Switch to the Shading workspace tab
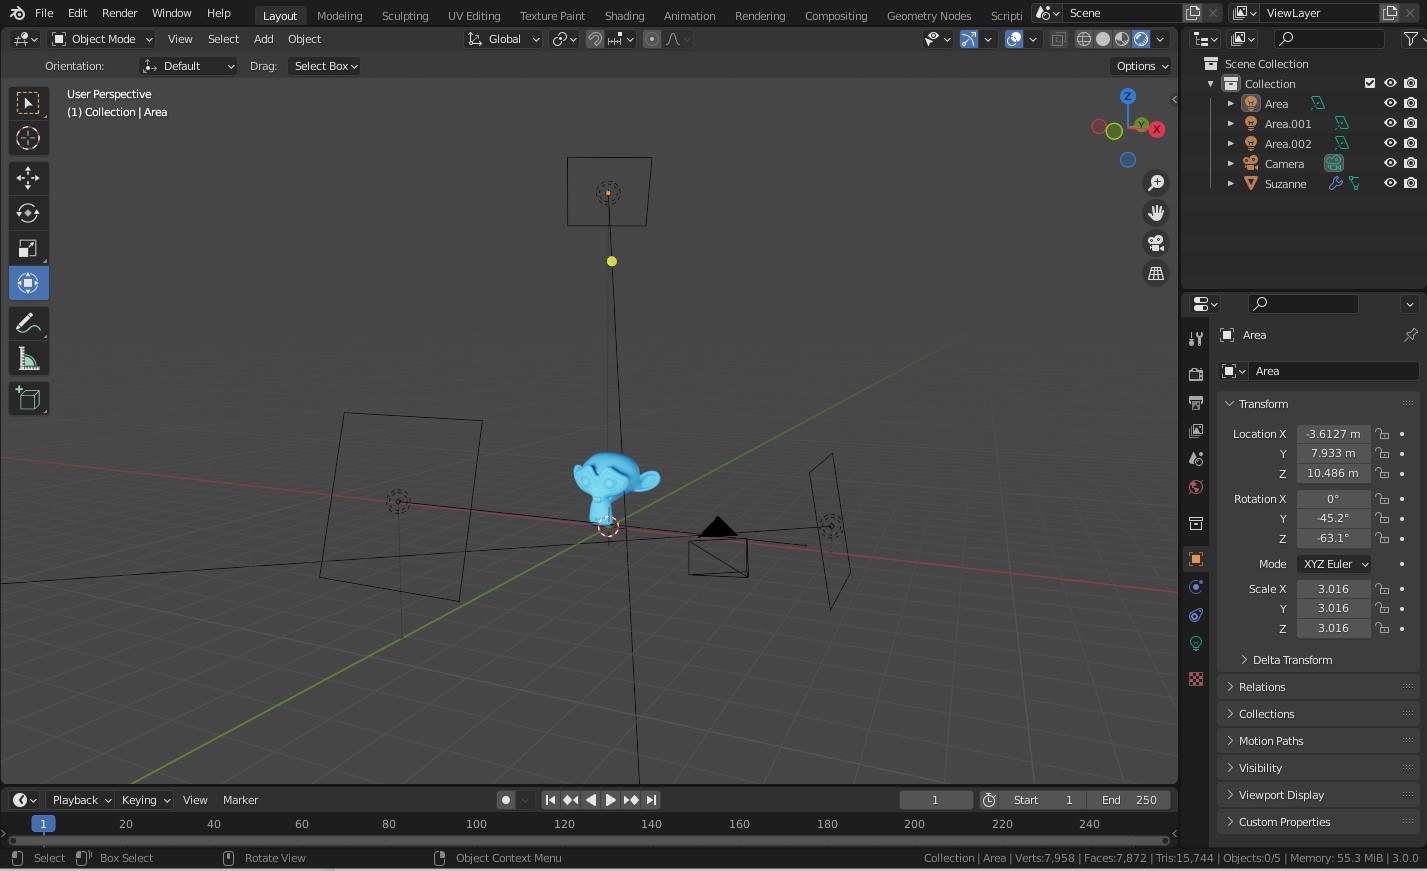This screenshot has height=871, width=1427. [x=623, y=14]
